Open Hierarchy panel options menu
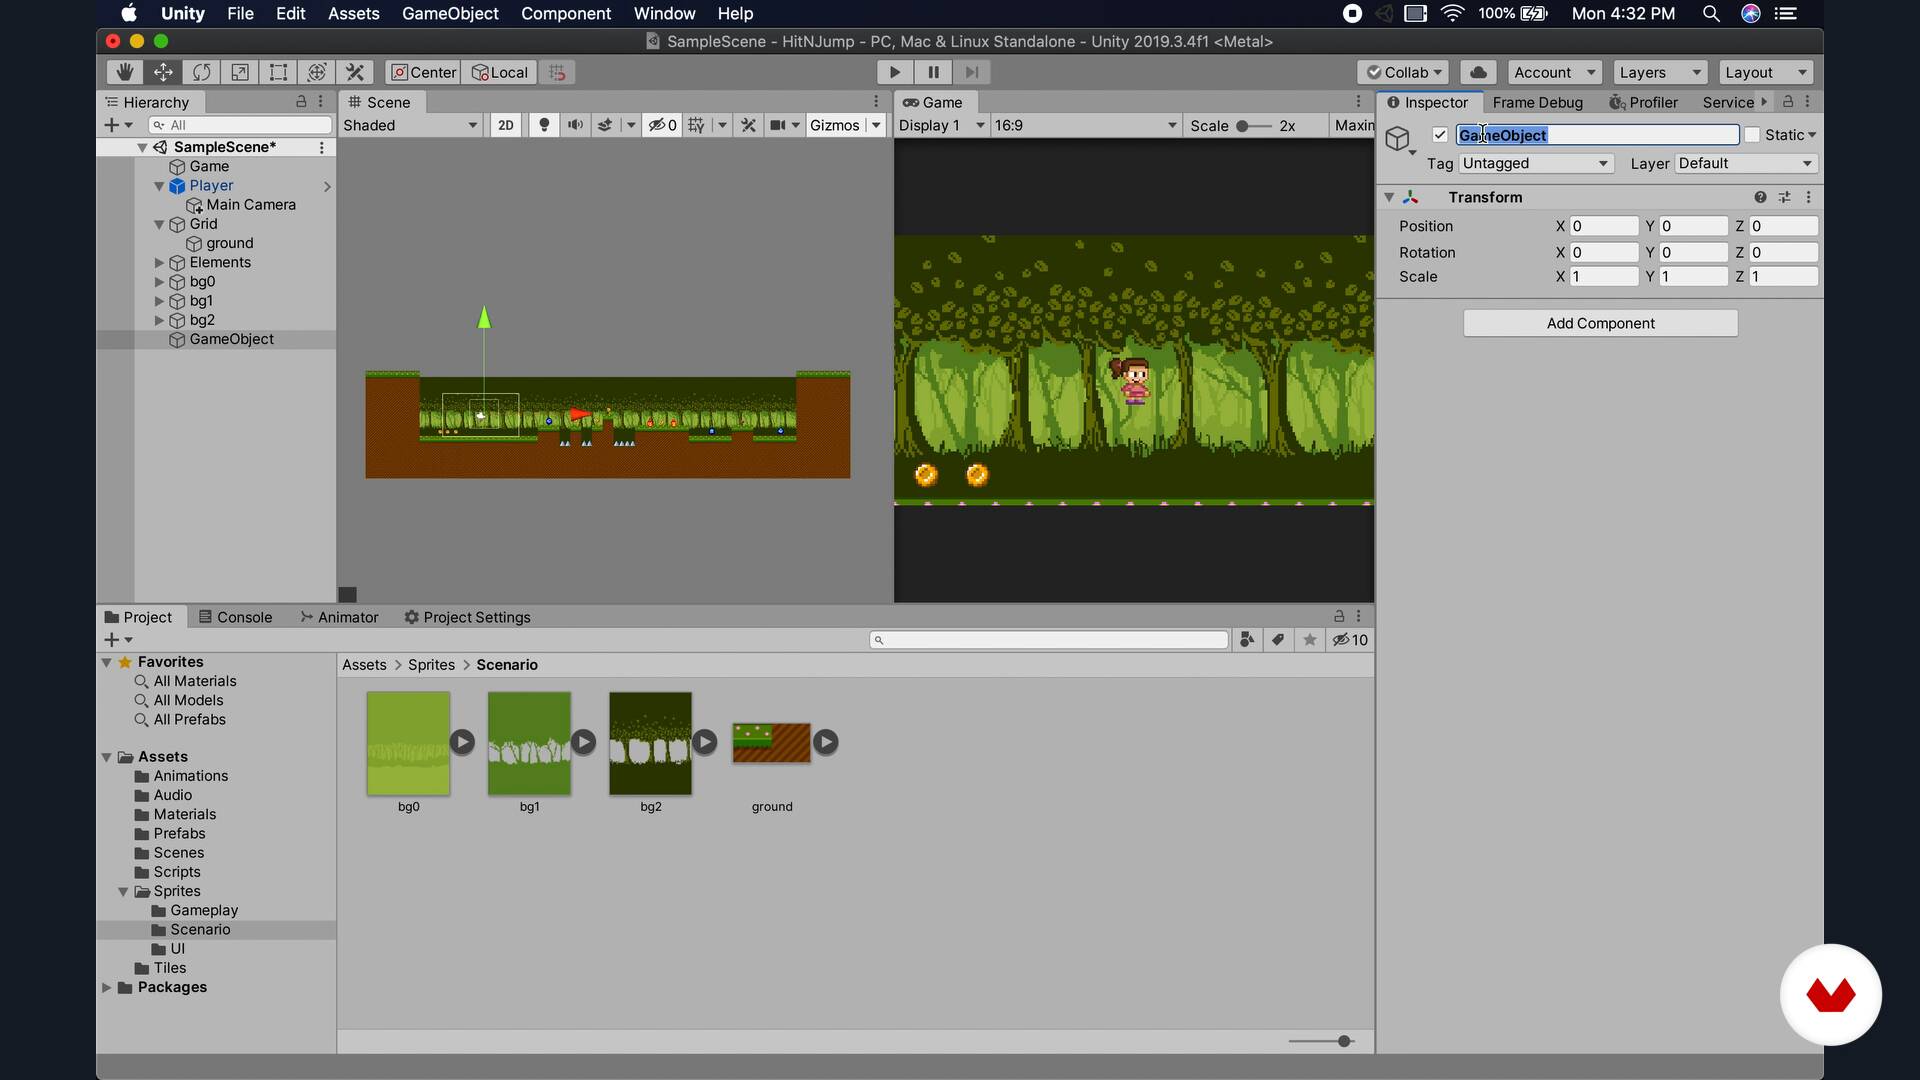This screenshot has height=1080, width=1920. tap(320, 102)
